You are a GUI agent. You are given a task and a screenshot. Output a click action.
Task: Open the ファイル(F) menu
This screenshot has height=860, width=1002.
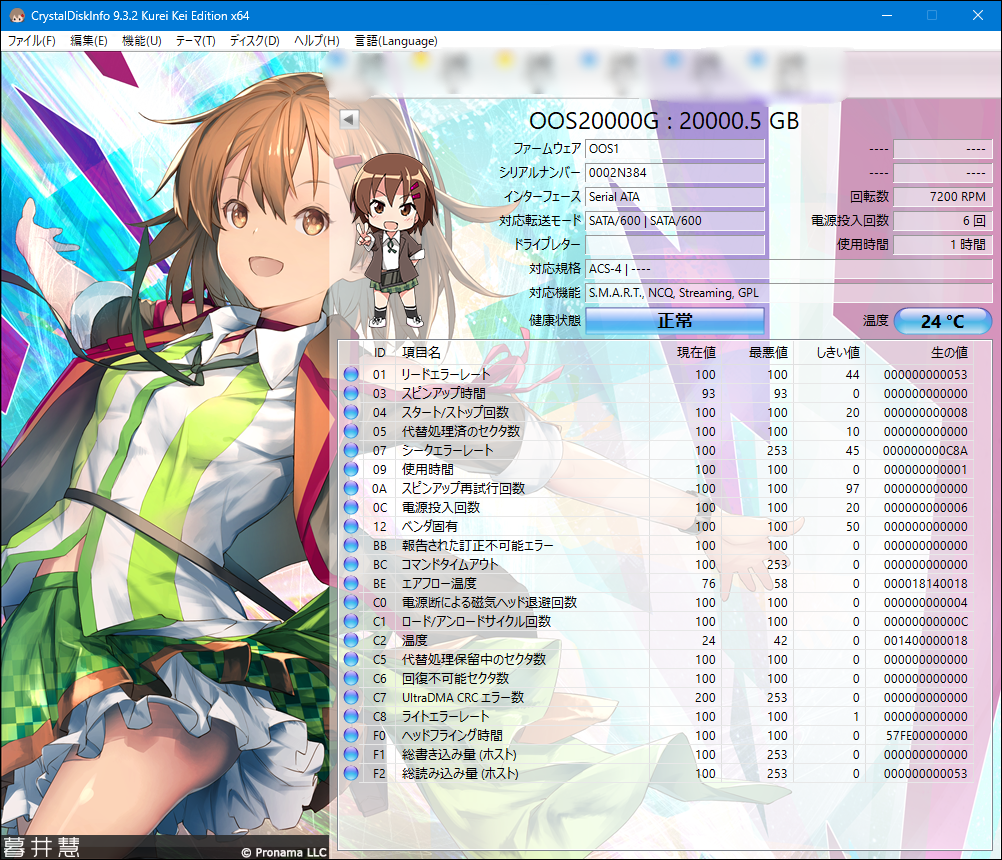[x=31, y=41]
